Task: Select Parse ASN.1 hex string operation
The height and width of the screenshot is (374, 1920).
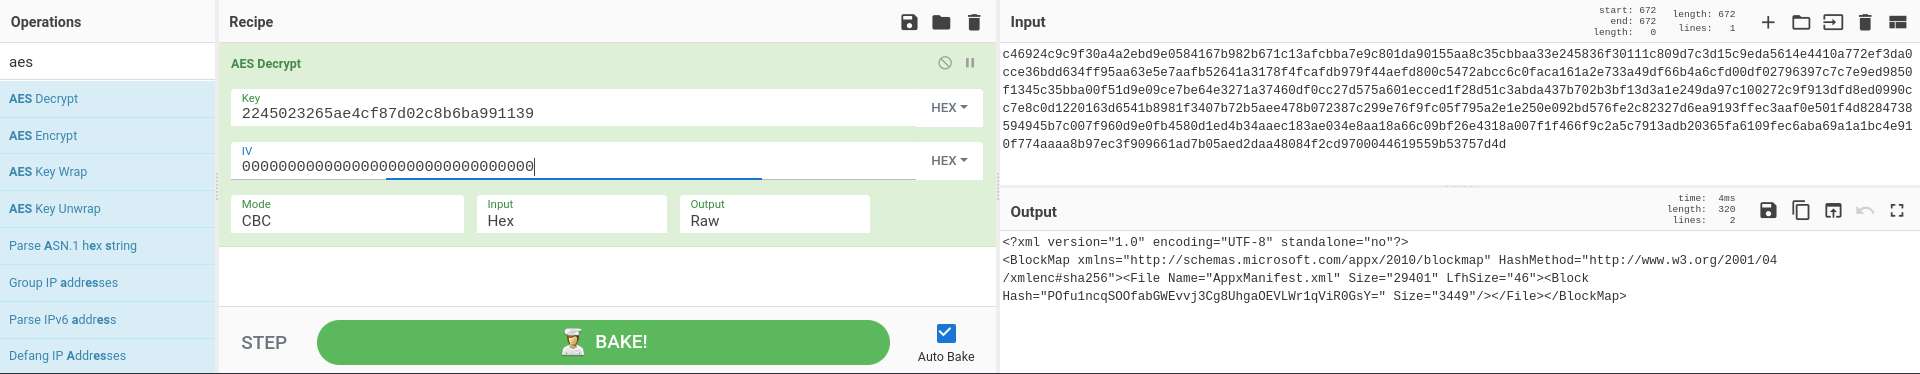Action: [x=108, y=246]
